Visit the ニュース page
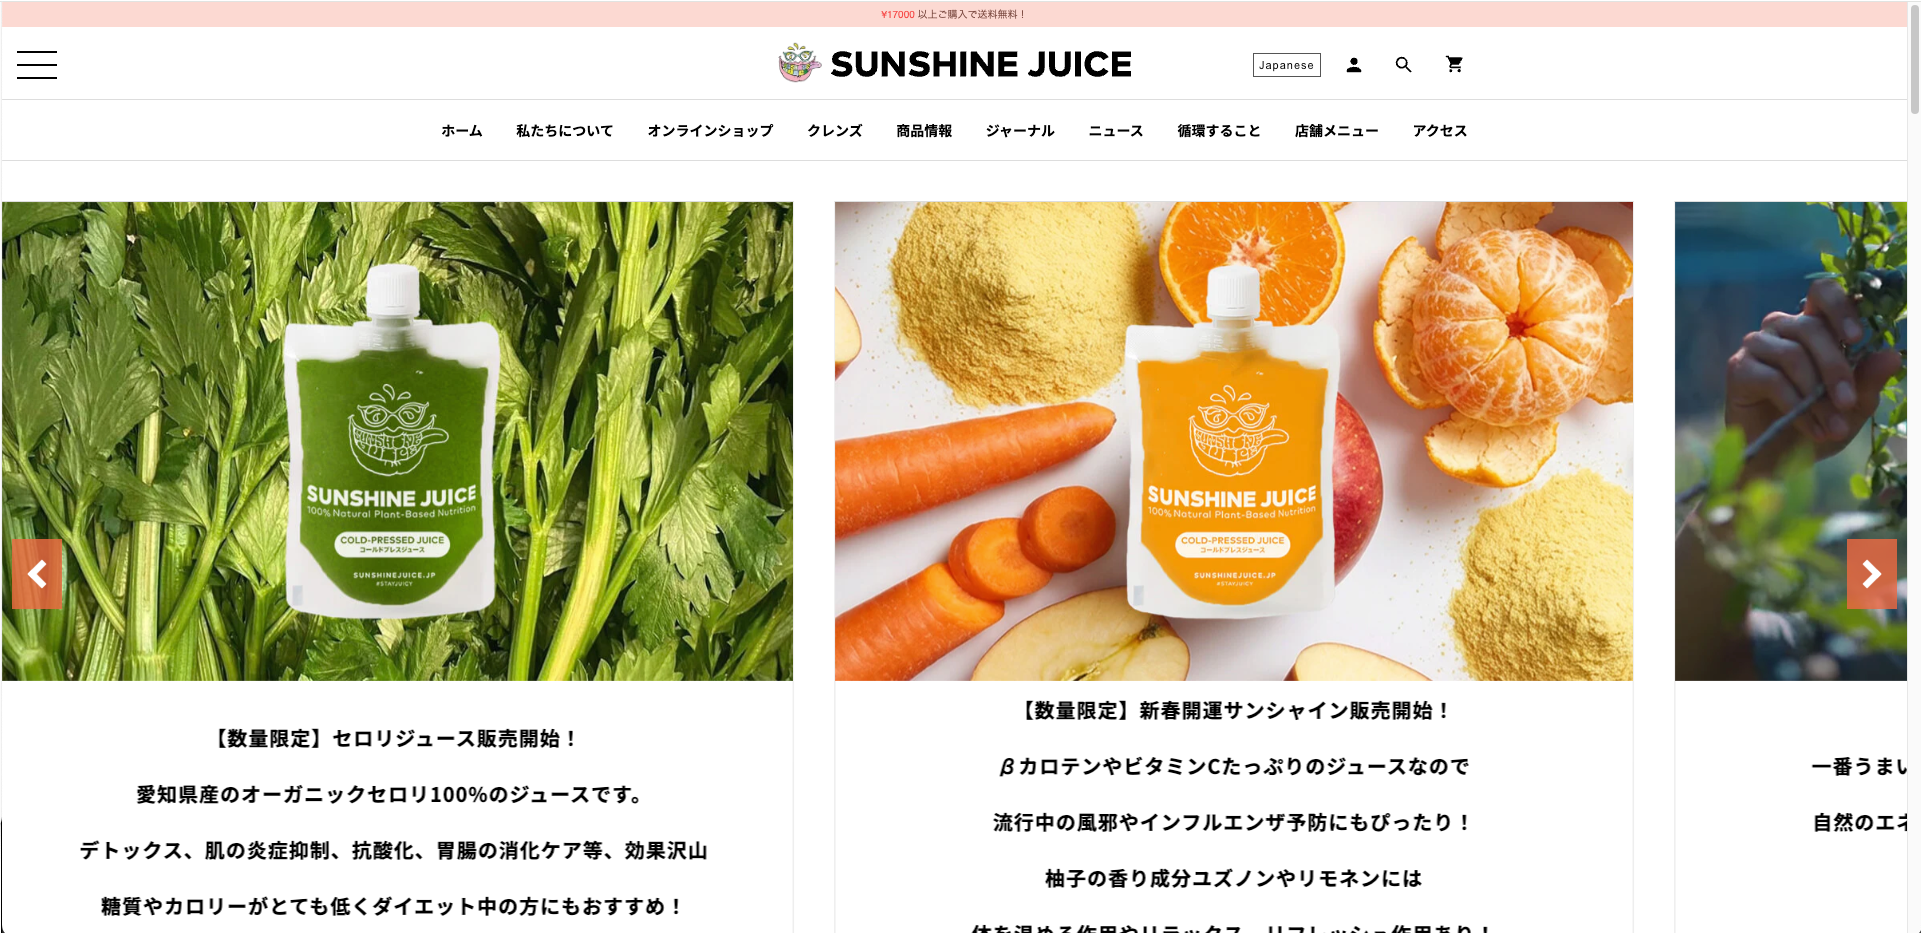1921x933 pixels. coord(1116,131)
